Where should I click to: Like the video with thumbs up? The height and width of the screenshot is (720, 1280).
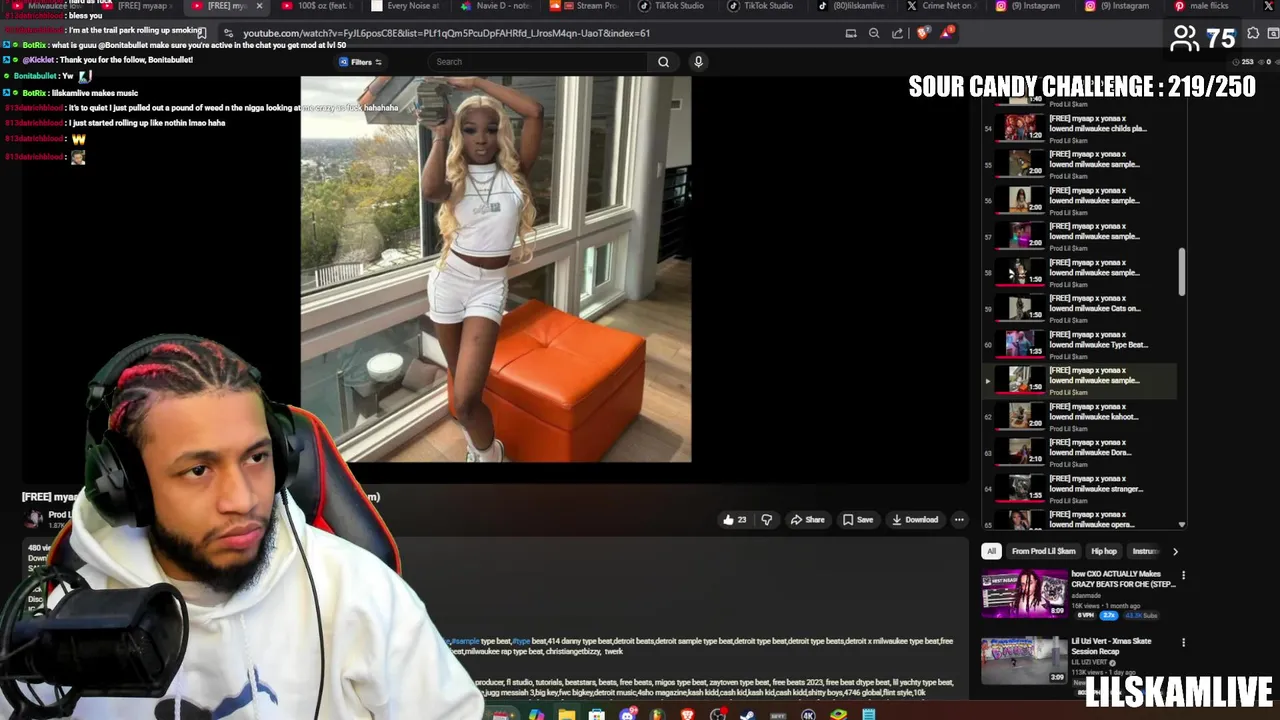tap(735, 520)
